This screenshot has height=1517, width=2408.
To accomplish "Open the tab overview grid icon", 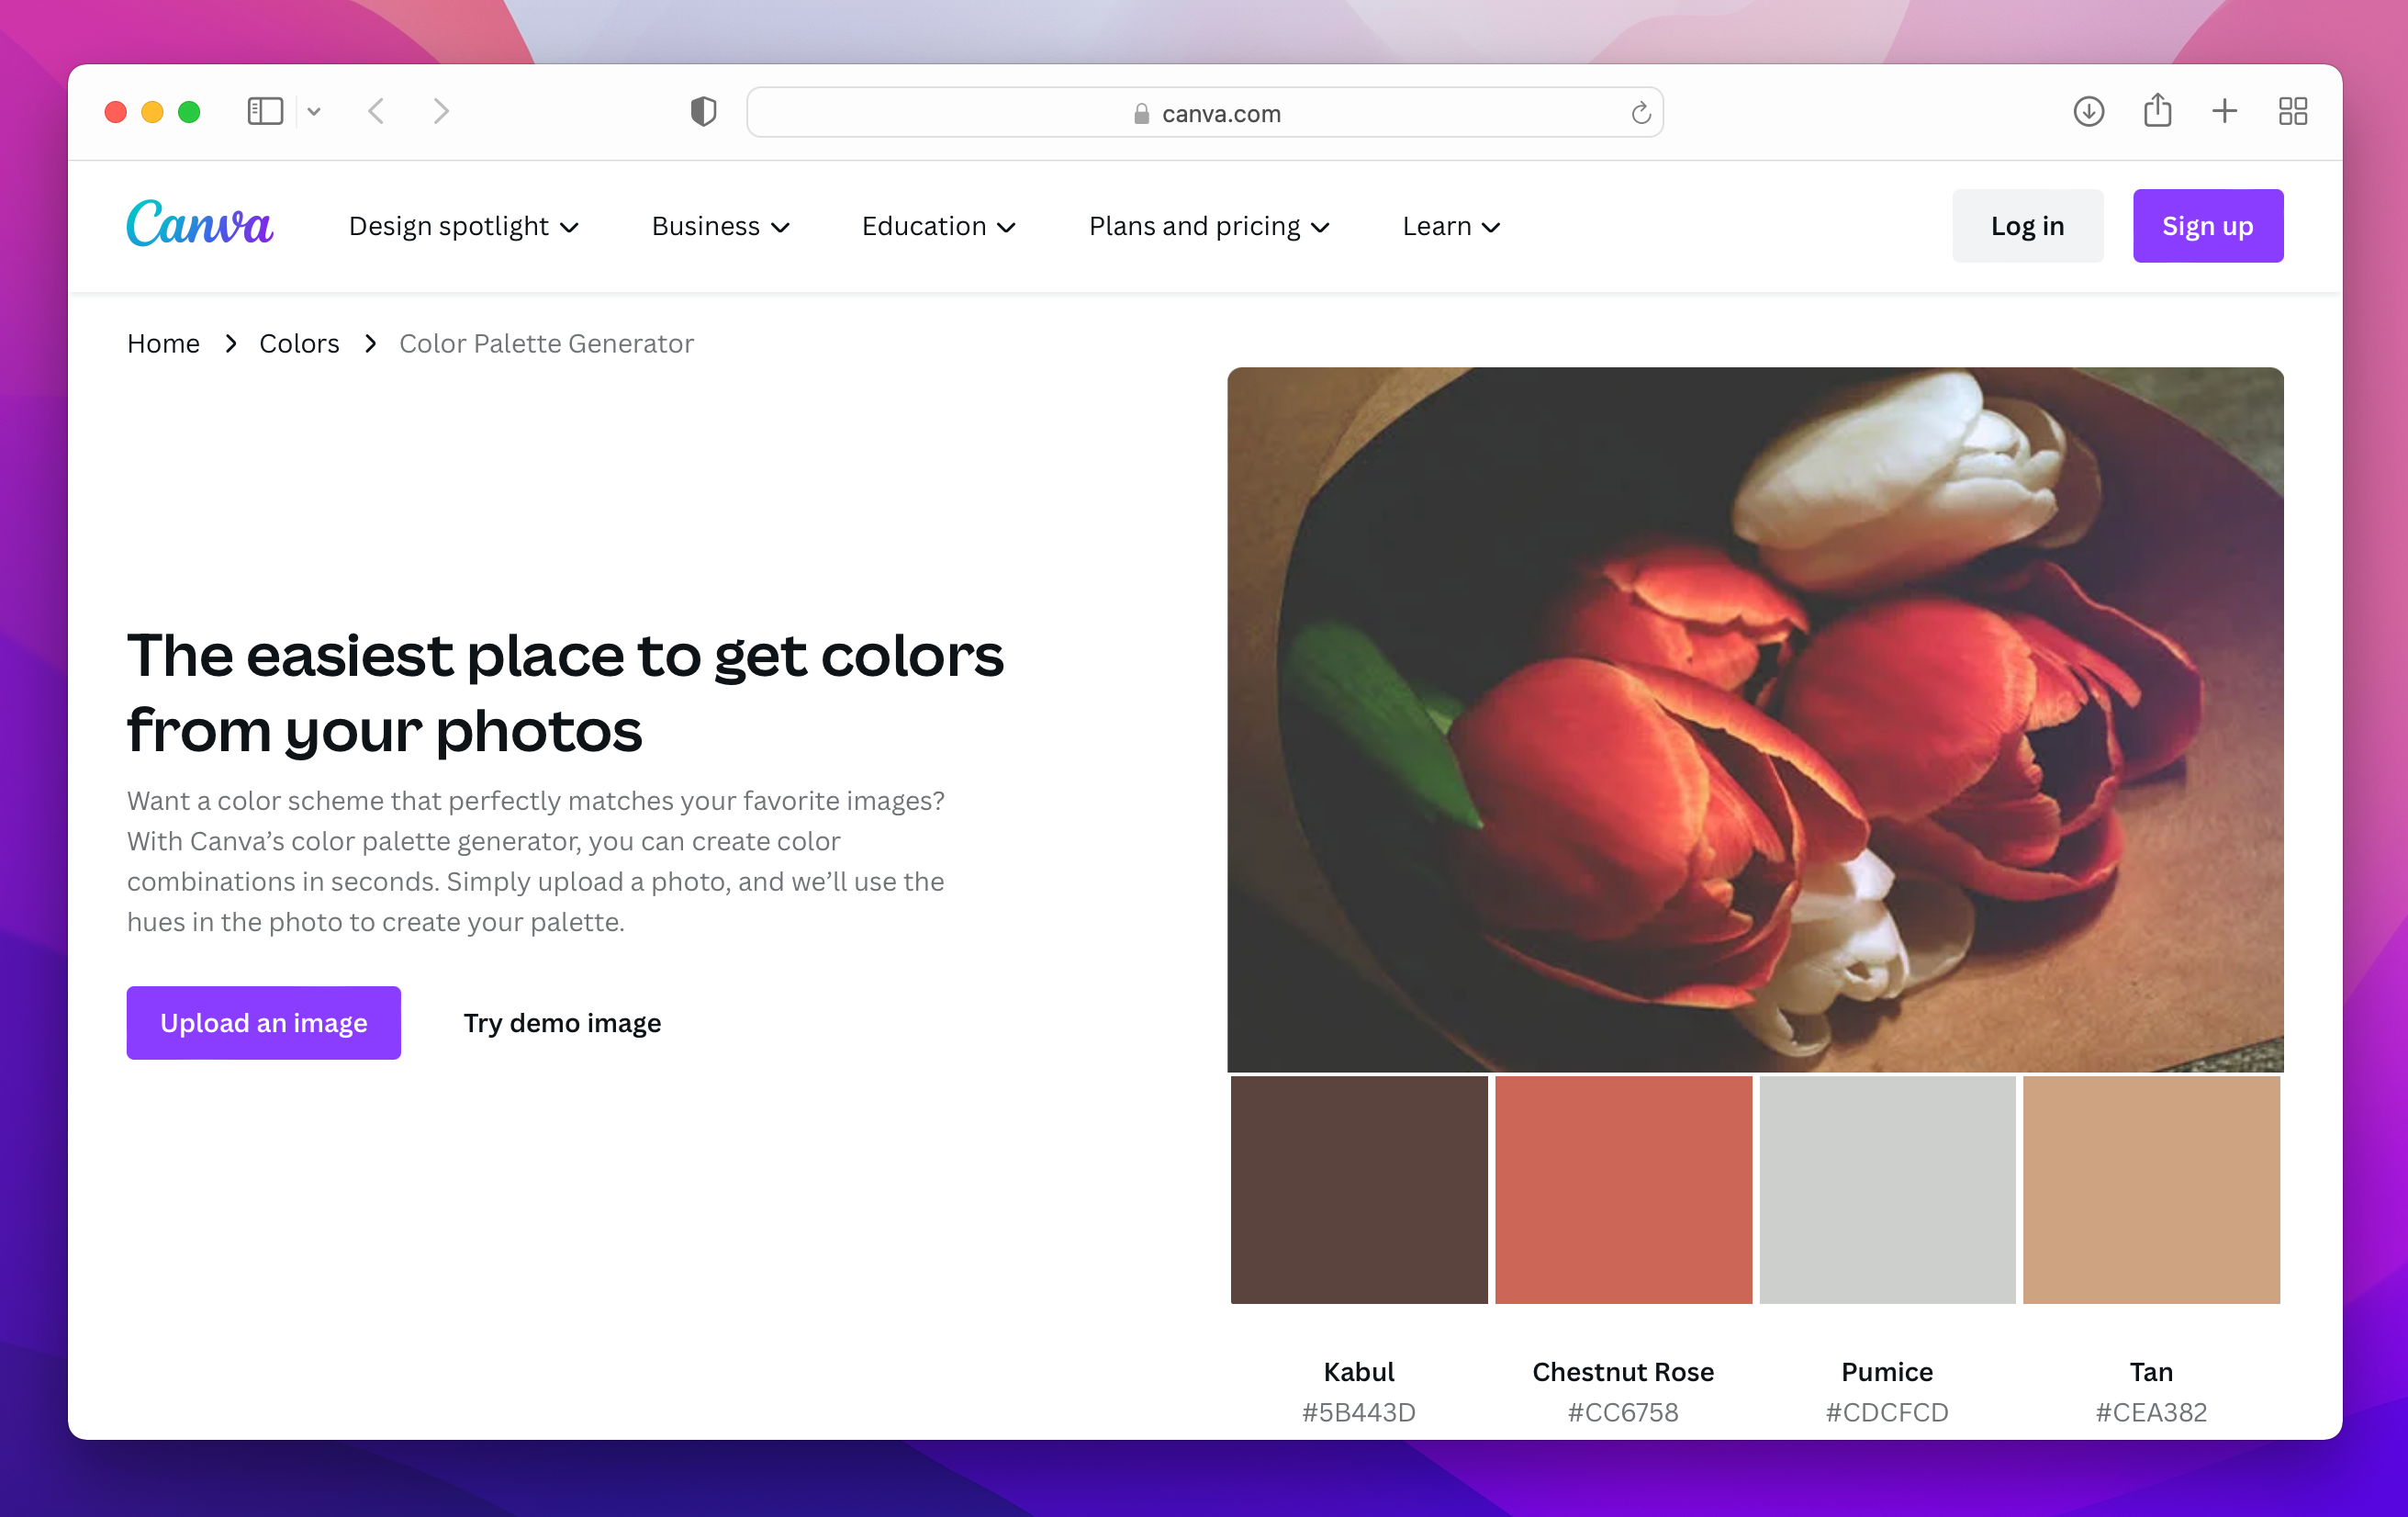I will pos(2292,111).
